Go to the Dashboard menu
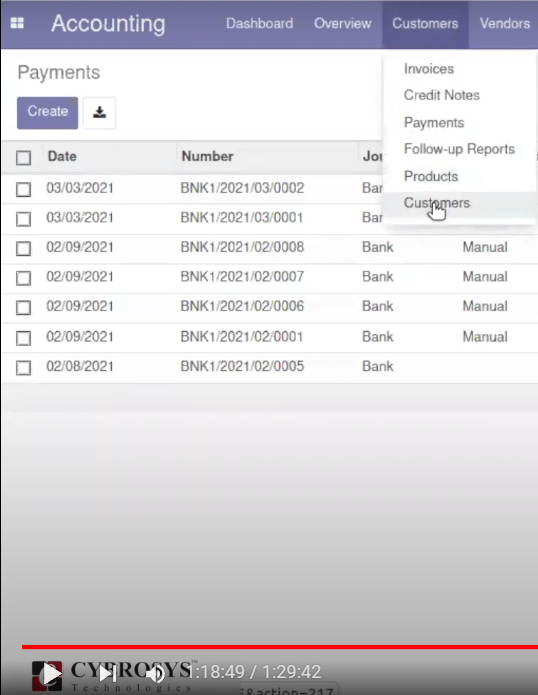The width and height of the screenshot is (538, 695). (x=259, y=23)
